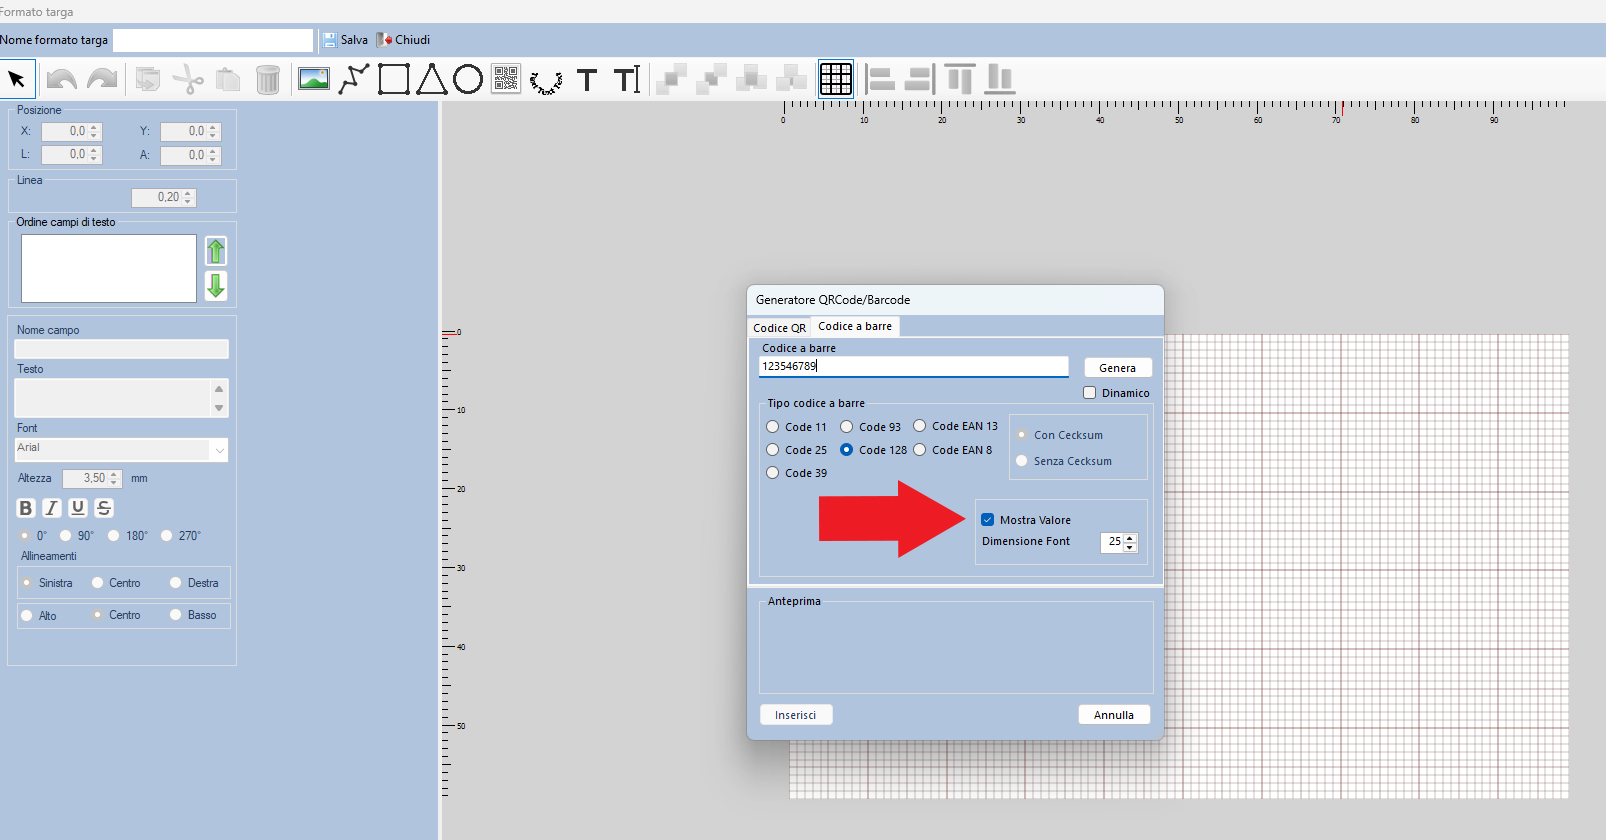Image resolution: width=1606 pixels, height=840 pixels.
Task: Open the Arial font dropdown
Action: (x=219, y=450)
